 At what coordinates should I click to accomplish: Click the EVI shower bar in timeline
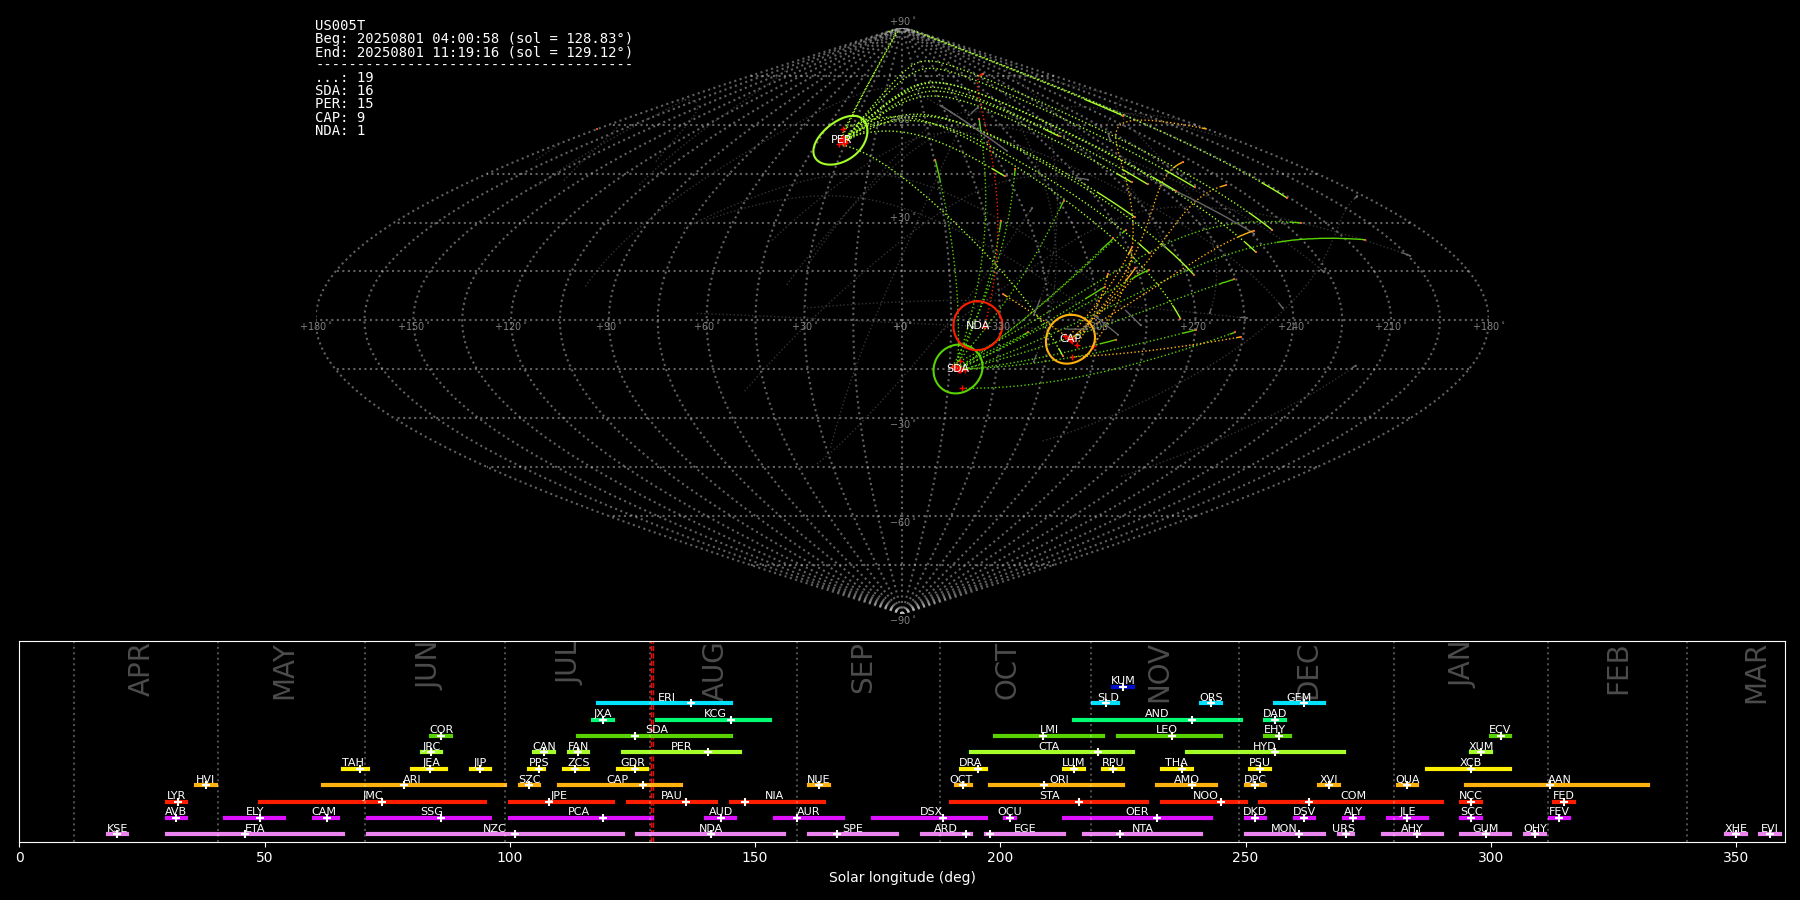pyautogui.click(x=1770, y=834)
